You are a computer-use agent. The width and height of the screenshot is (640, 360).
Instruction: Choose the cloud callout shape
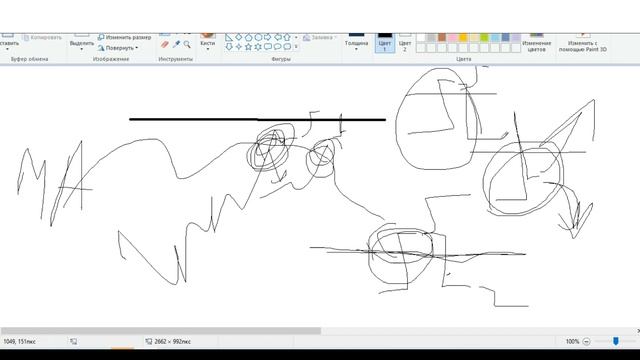pyautogui.click(x=287, y=47)
